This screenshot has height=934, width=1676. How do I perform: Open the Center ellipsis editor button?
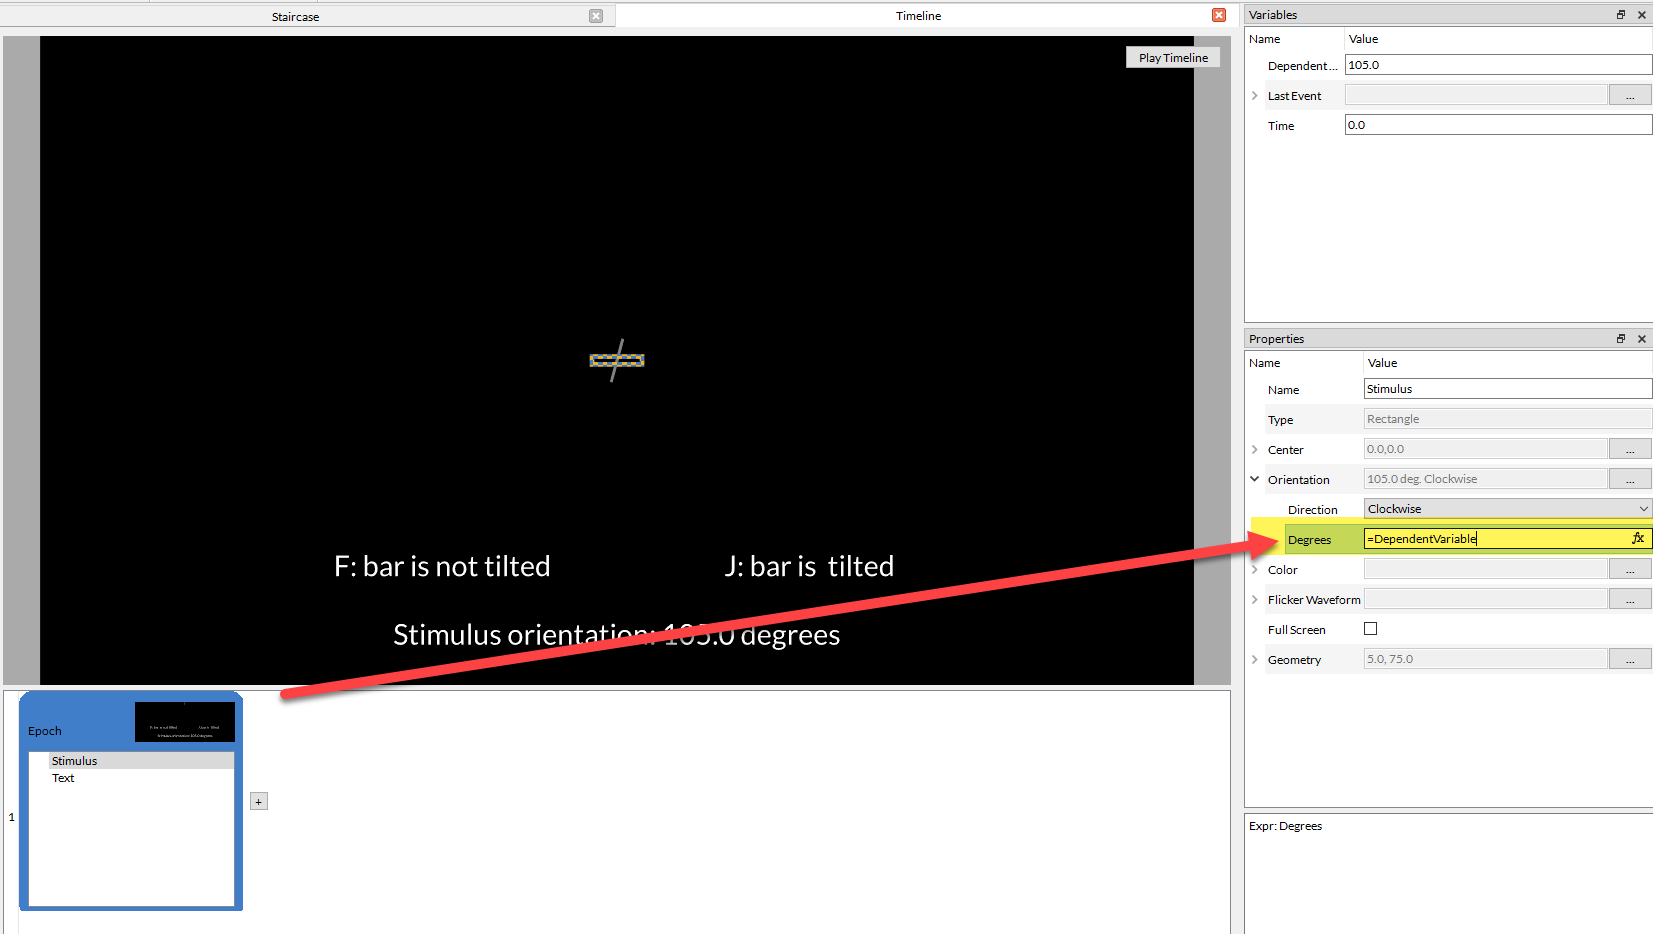pyautogui.click(x=1629, y=450)
